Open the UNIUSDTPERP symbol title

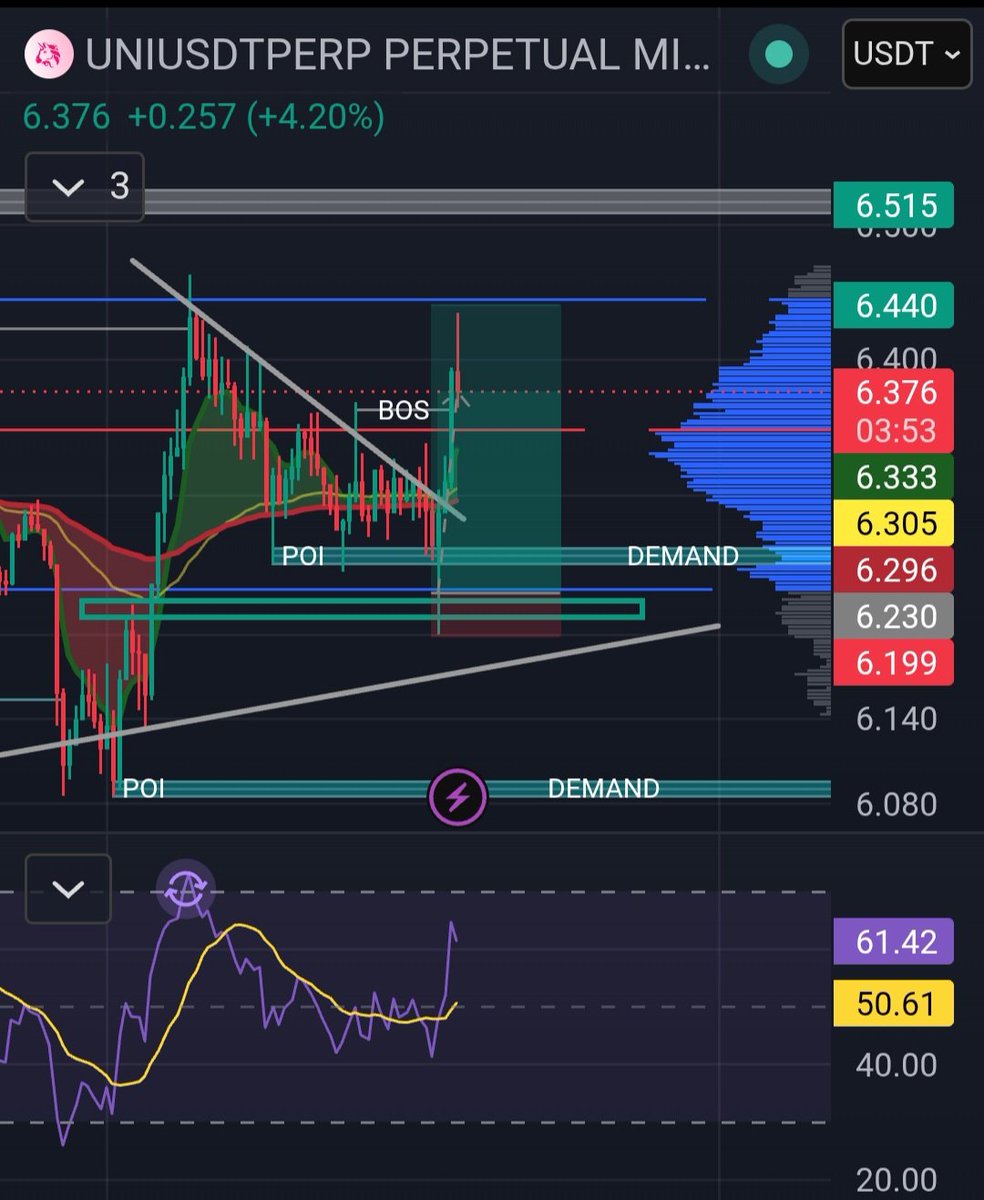[x=398, y=56]
